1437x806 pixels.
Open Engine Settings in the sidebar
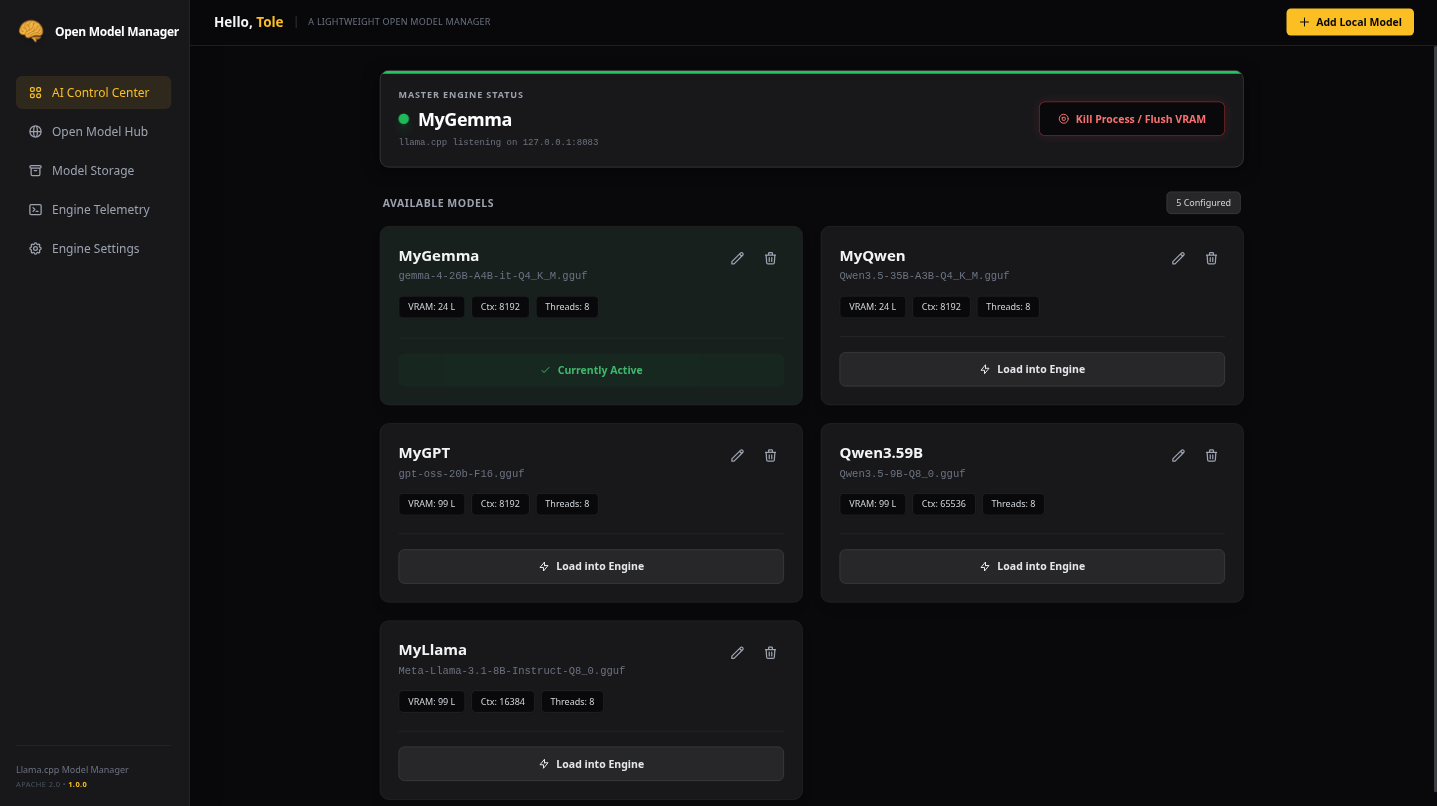tap(94, 248)
